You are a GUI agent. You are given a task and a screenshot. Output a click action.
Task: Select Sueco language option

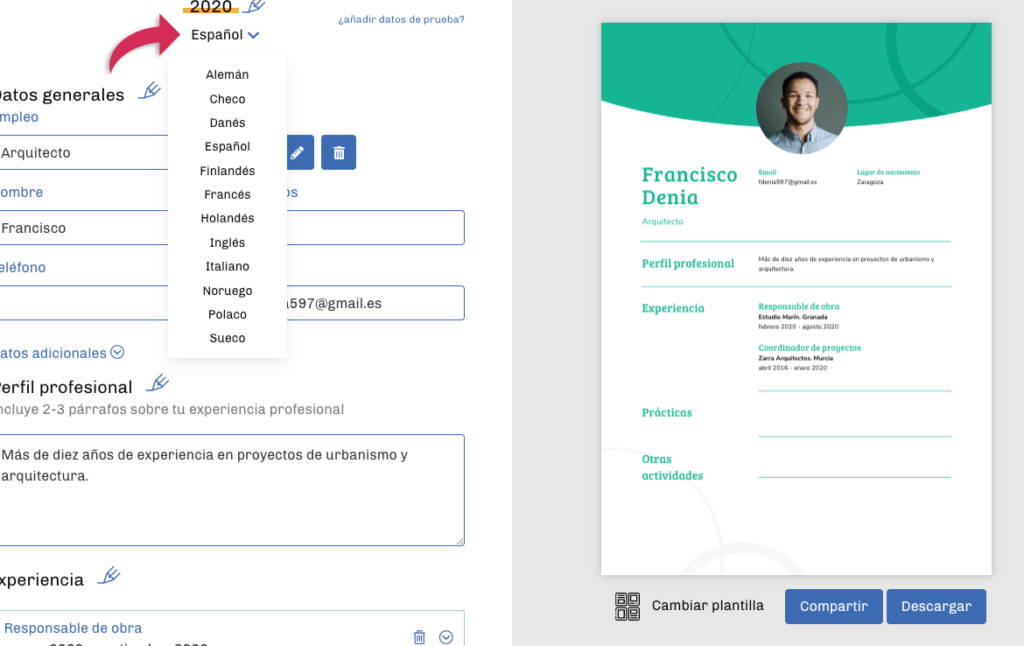pos(227,338)
